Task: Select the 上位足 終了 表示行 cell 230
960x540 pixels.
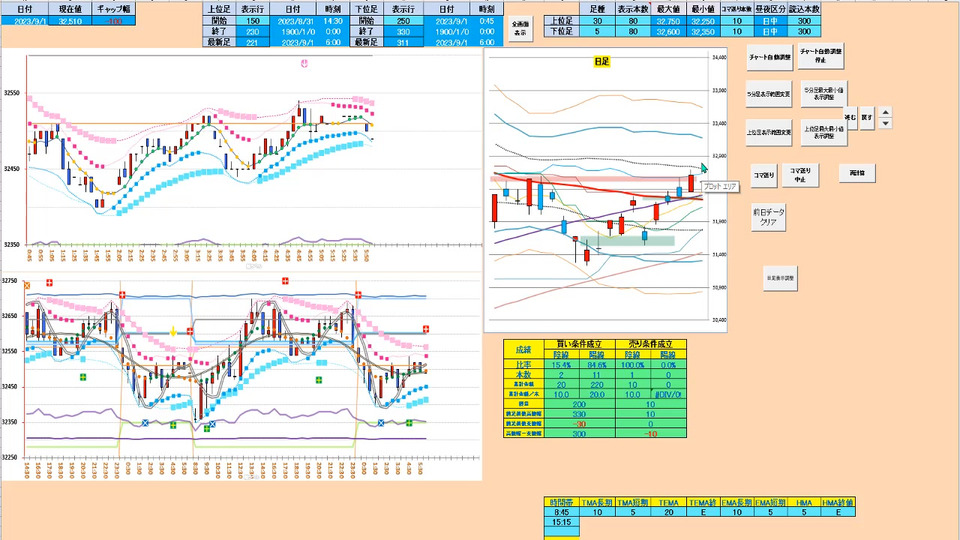Action: click(252, 31)
